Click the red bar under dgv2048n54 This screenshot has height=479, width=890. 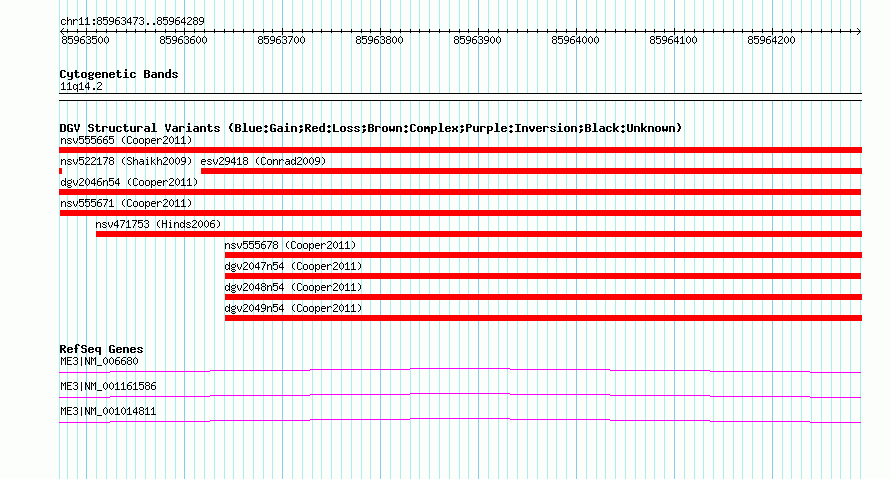543,297
